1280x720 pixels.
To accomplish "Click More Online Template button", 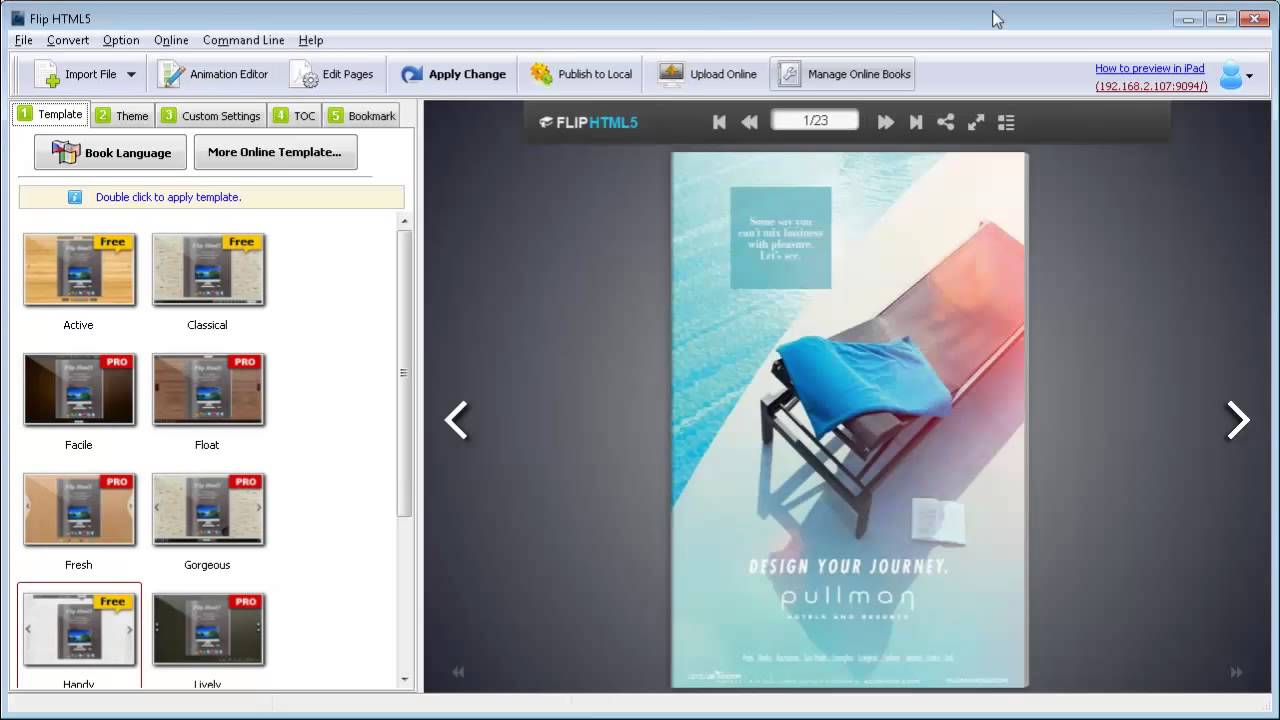I will 275,152.
